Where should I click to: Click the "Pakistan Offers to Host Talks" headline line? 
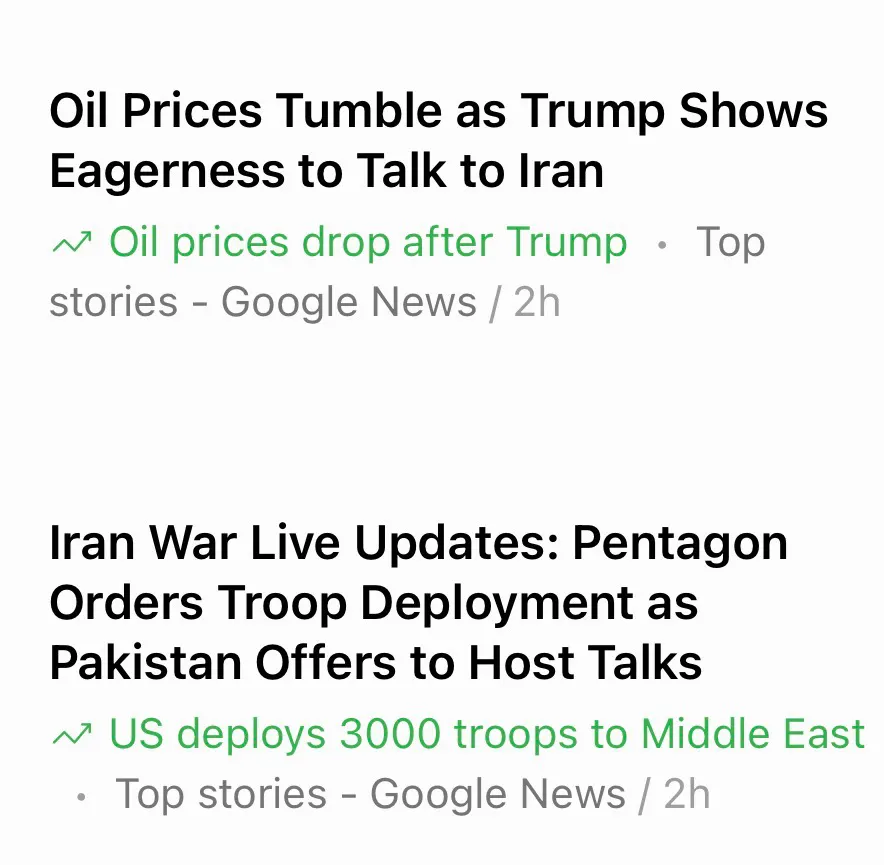coord(375,663)
